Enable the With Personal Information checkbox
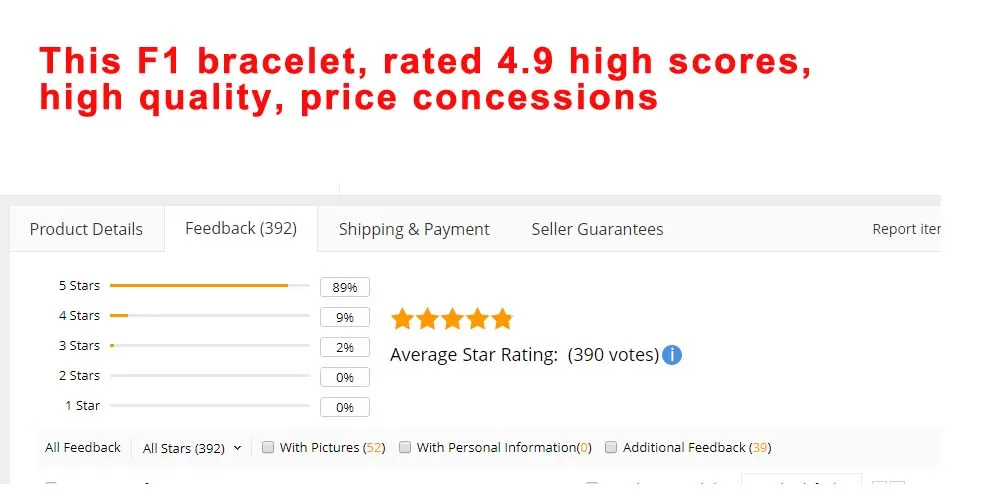This screenshot has height=500, width=1000. [x=404, y=447]
